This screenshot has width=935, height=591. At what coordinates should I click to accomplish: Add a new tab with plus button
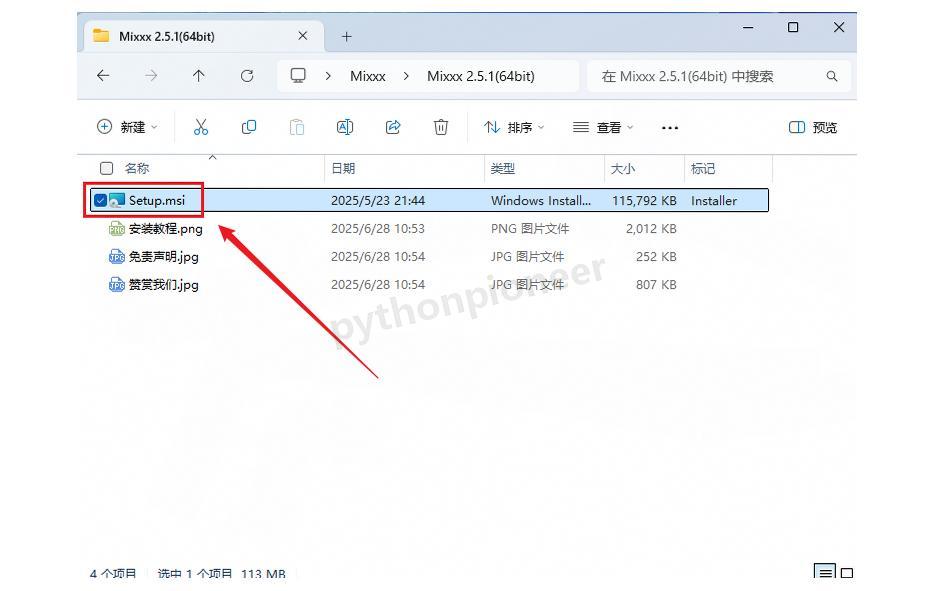click(x=346, y=36)
